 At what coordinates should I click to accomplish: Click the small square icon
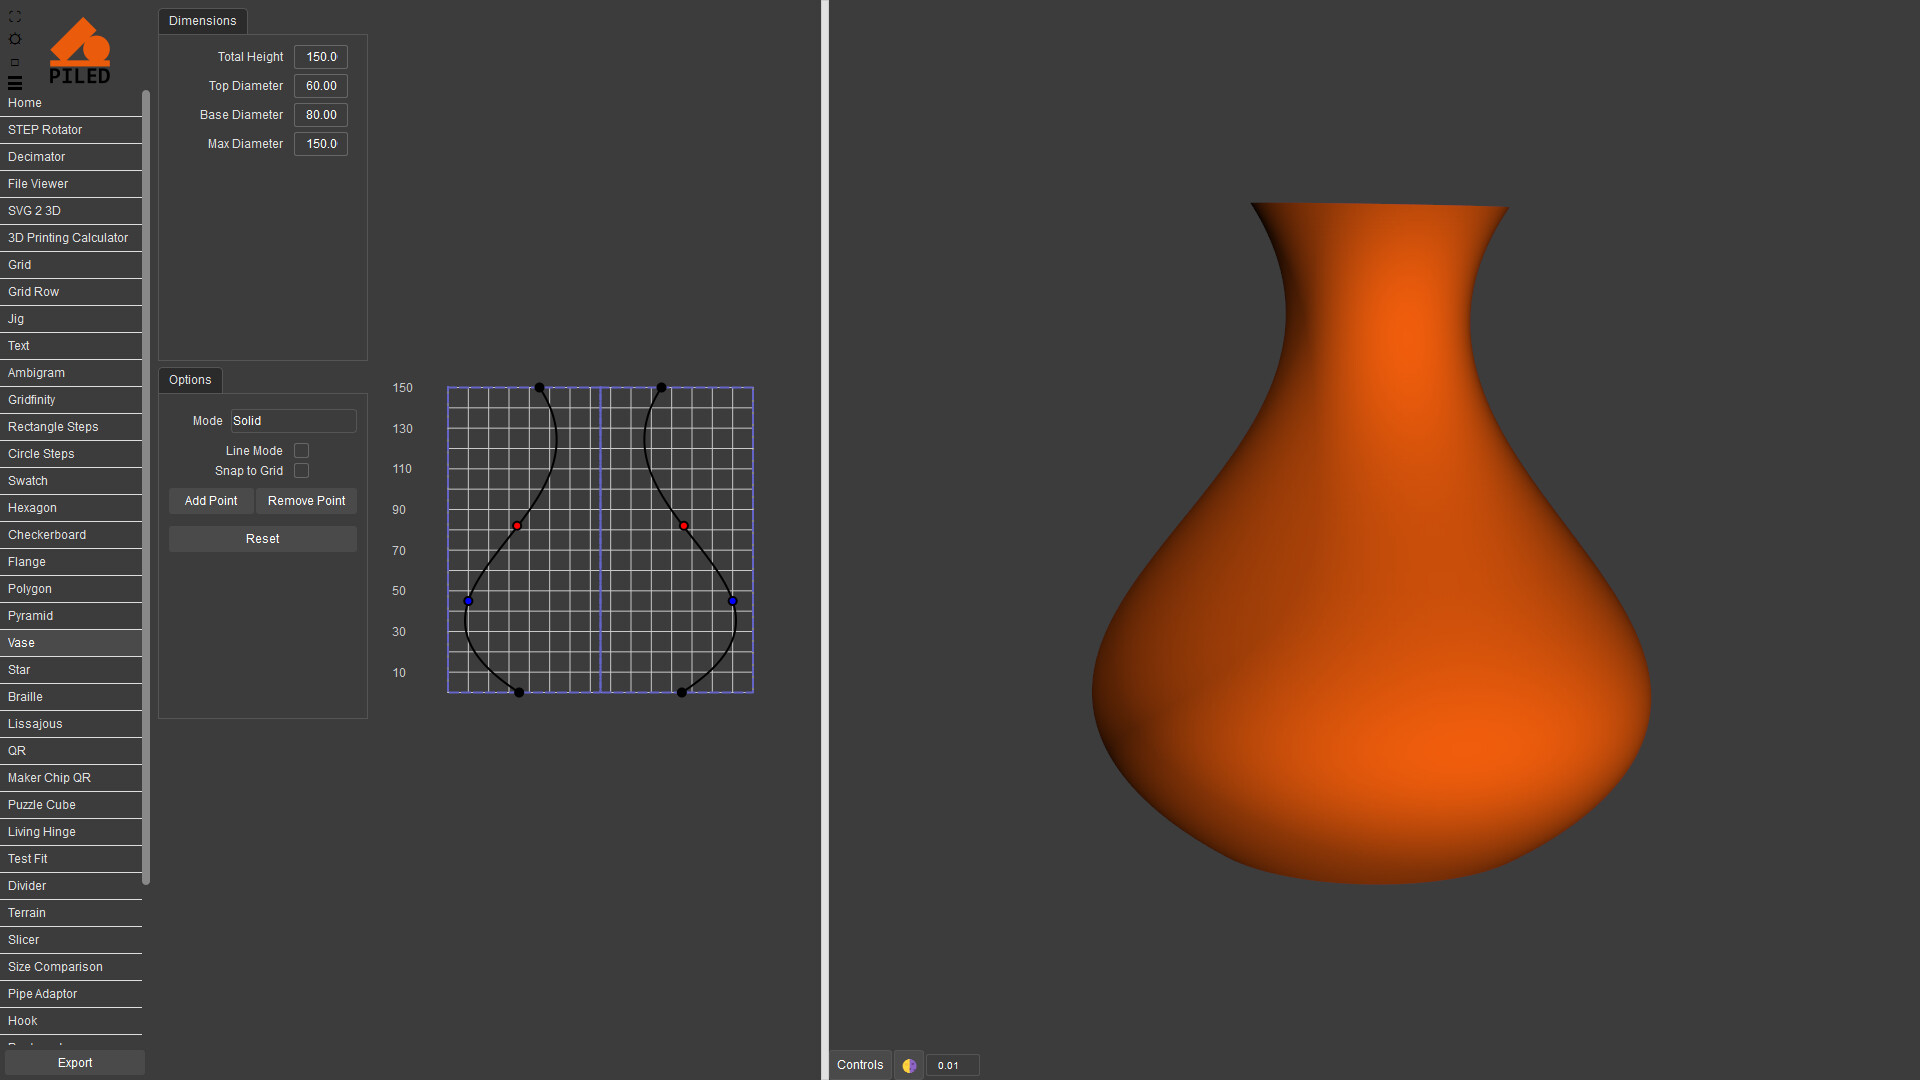click(x=15, y=62)
